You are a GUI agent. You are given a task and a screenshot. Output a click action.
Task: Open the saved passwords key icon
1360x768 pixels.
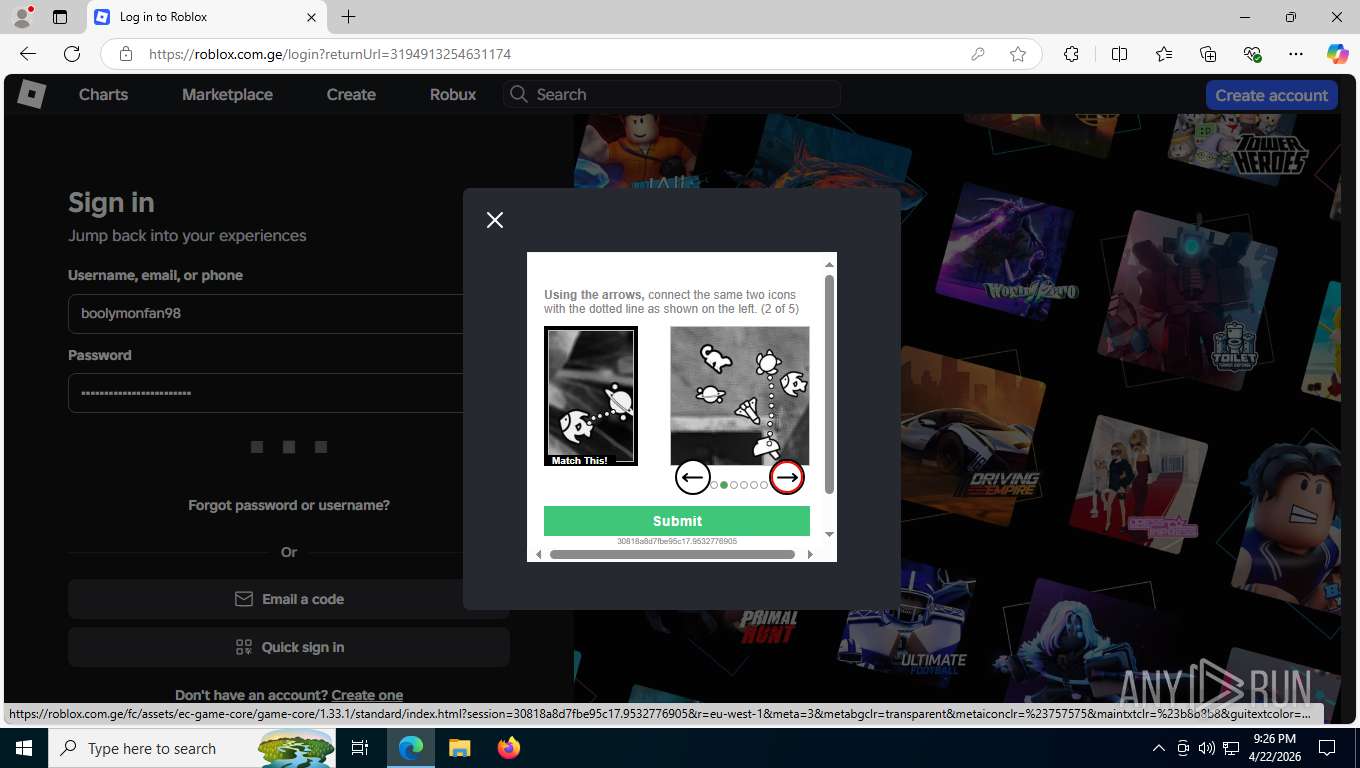click(x=978, y=54)
